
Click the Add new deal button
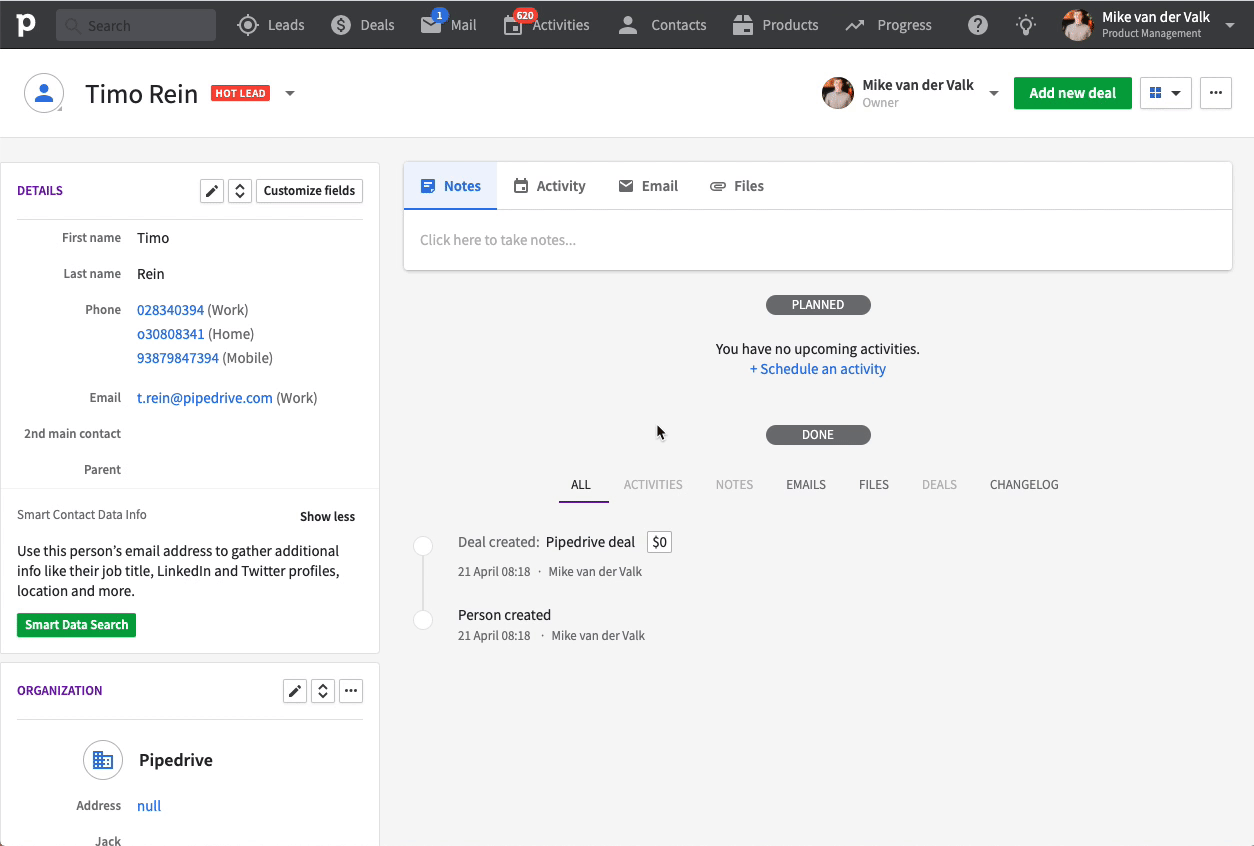pos(1072,93)
